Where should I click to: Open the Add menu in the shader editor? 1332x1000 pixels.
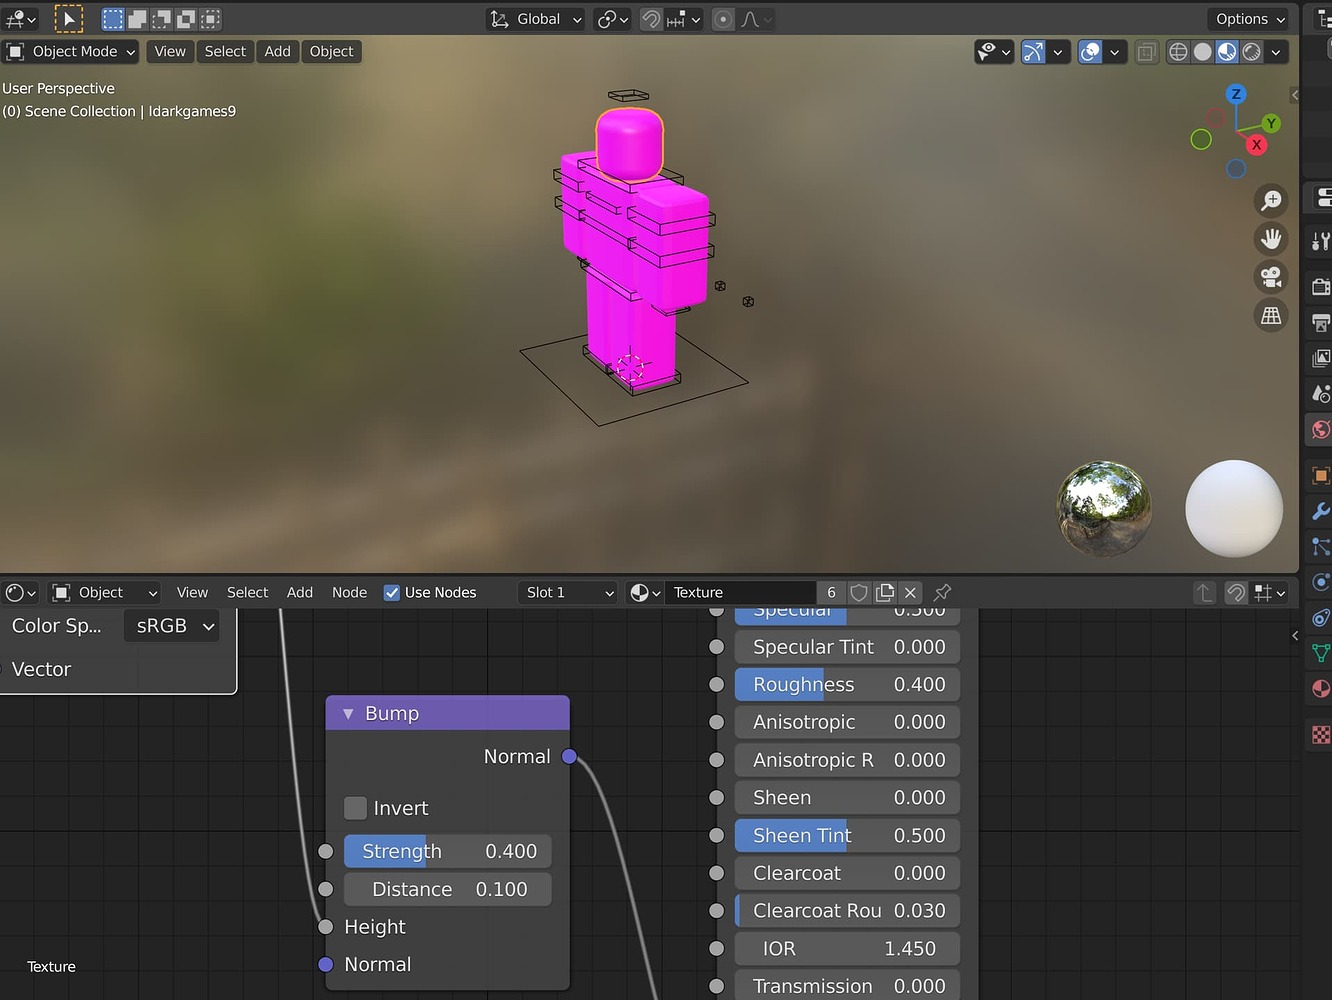pos(299,592)
